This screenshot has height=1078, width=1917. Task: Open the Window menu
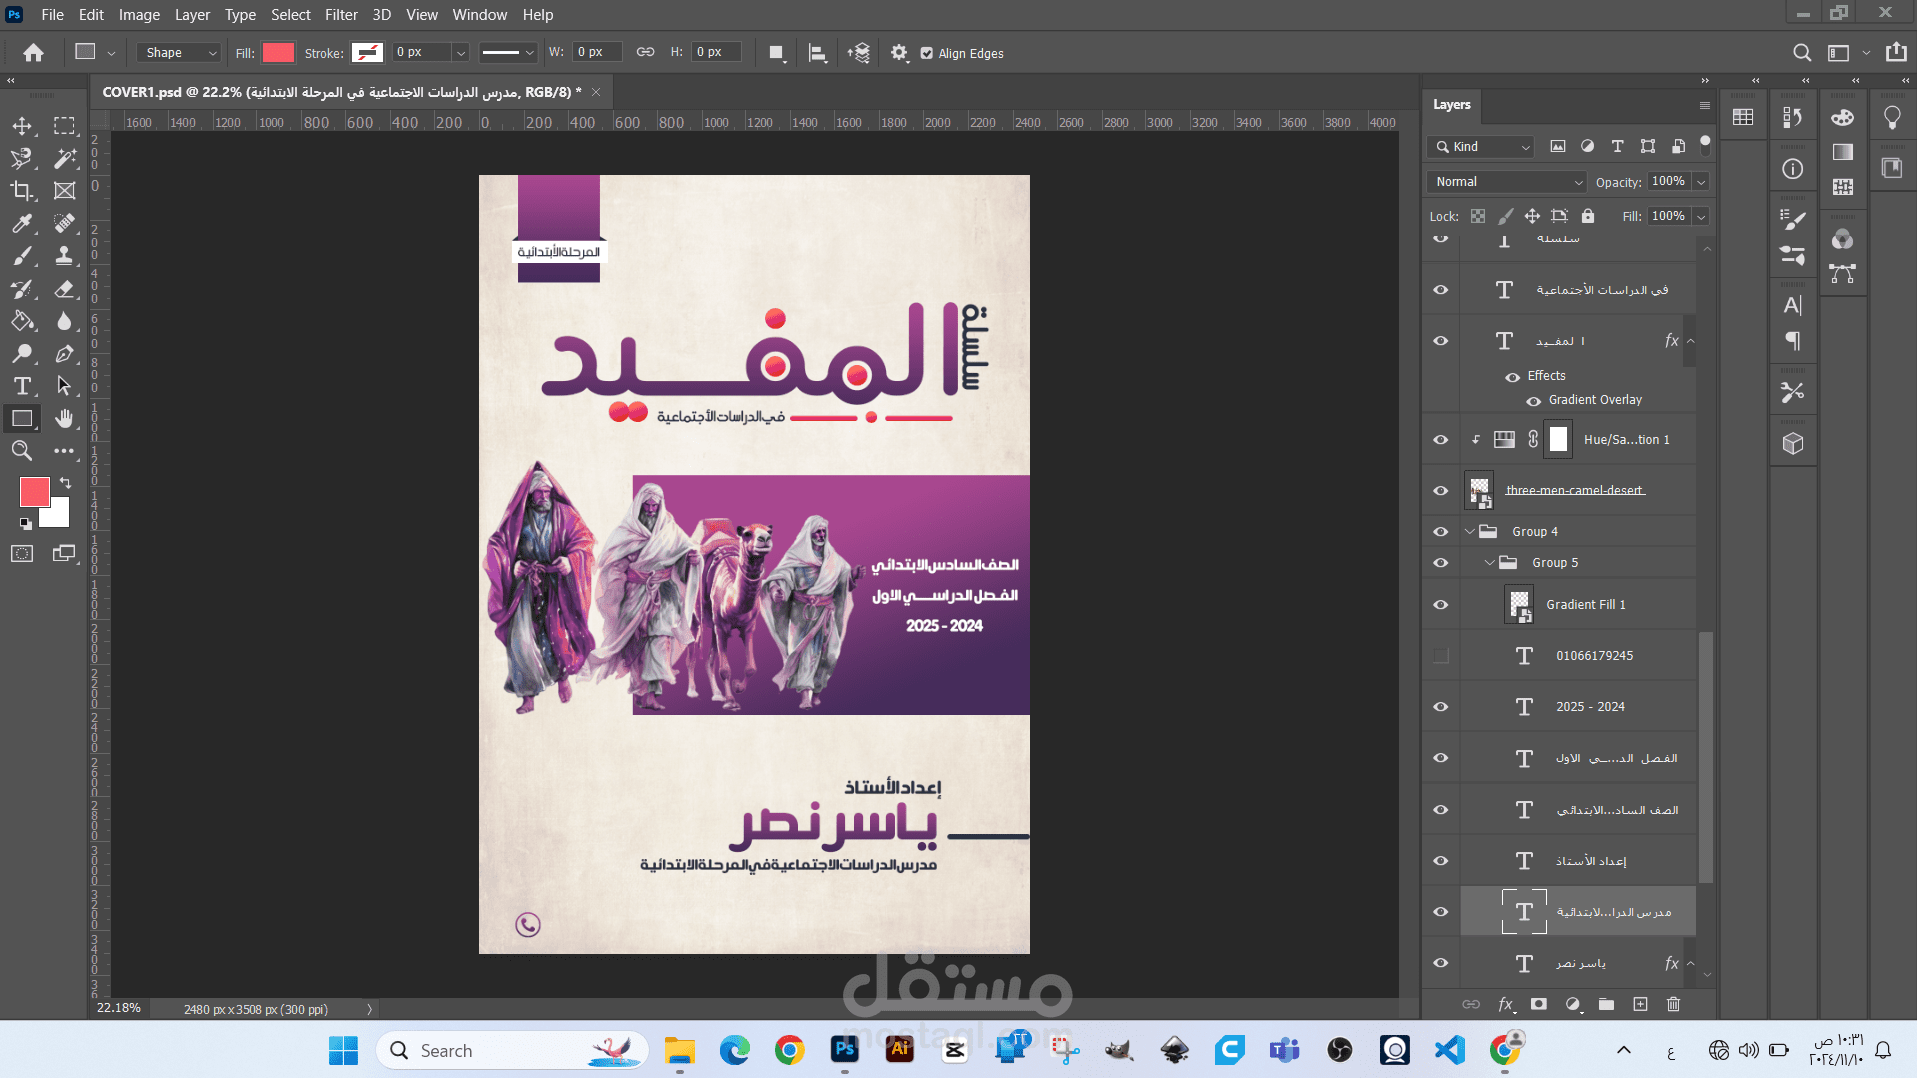point(480,14)
